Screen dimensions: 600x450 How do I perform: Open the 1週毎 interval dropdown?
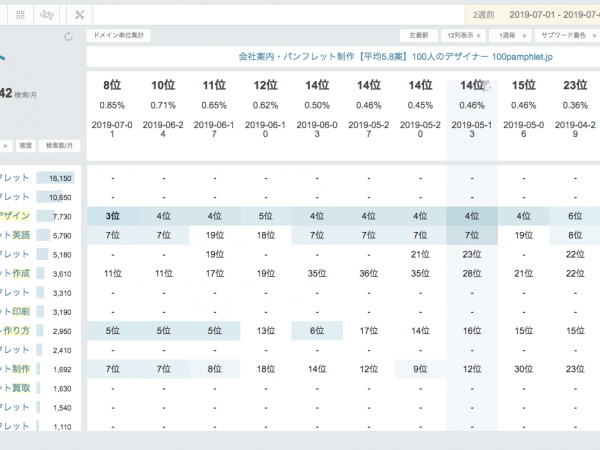(x=512, y=36)
